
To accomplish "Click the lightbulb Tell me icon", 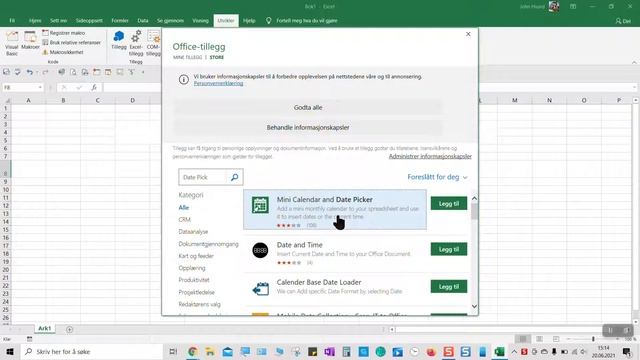I will coord(268,20).
